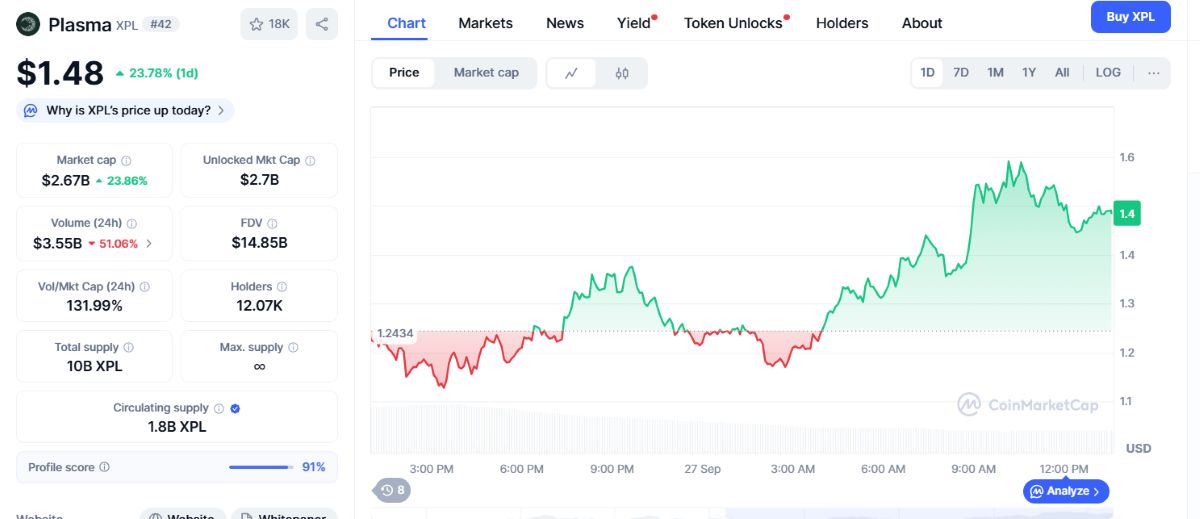Click Max. supply info icon
Viewport: 1200px width, 519px height.
point(293,348)
